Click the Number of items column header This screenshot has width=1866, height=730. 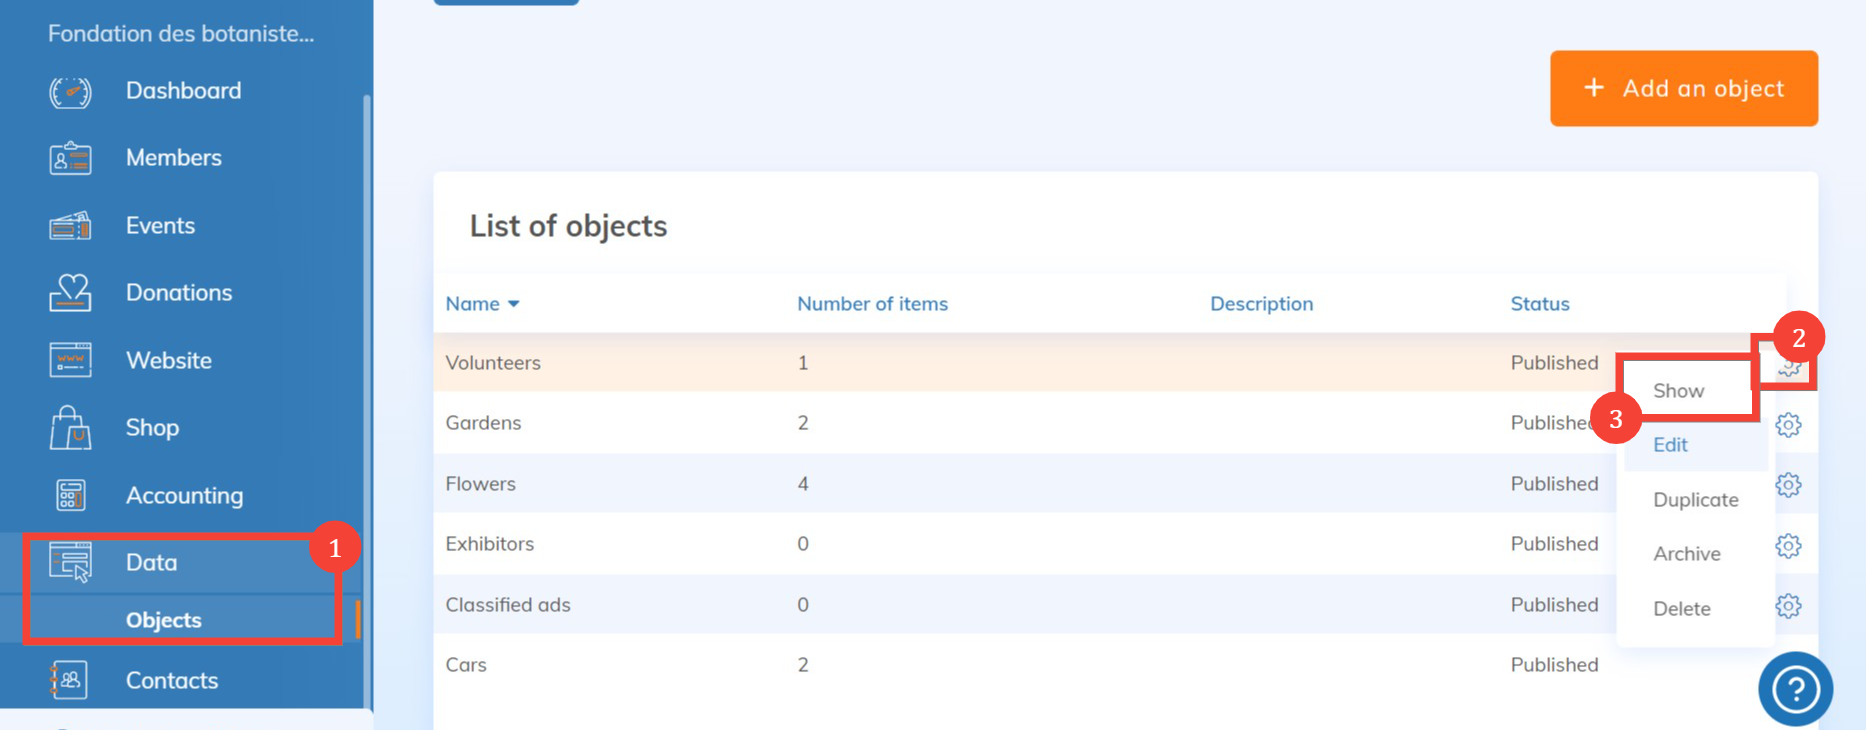[x=872, y=304]
